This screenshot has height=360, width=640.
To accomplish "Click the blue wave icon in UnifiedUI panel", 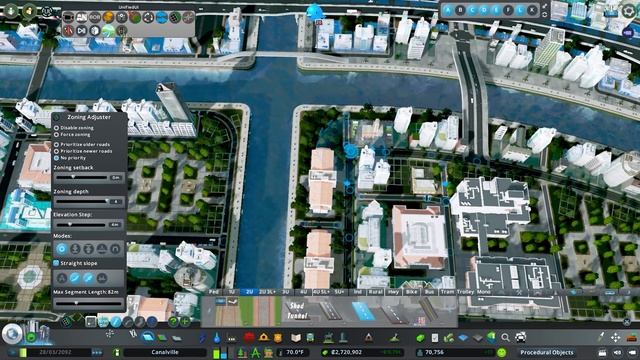I will [x=162, y=17].
